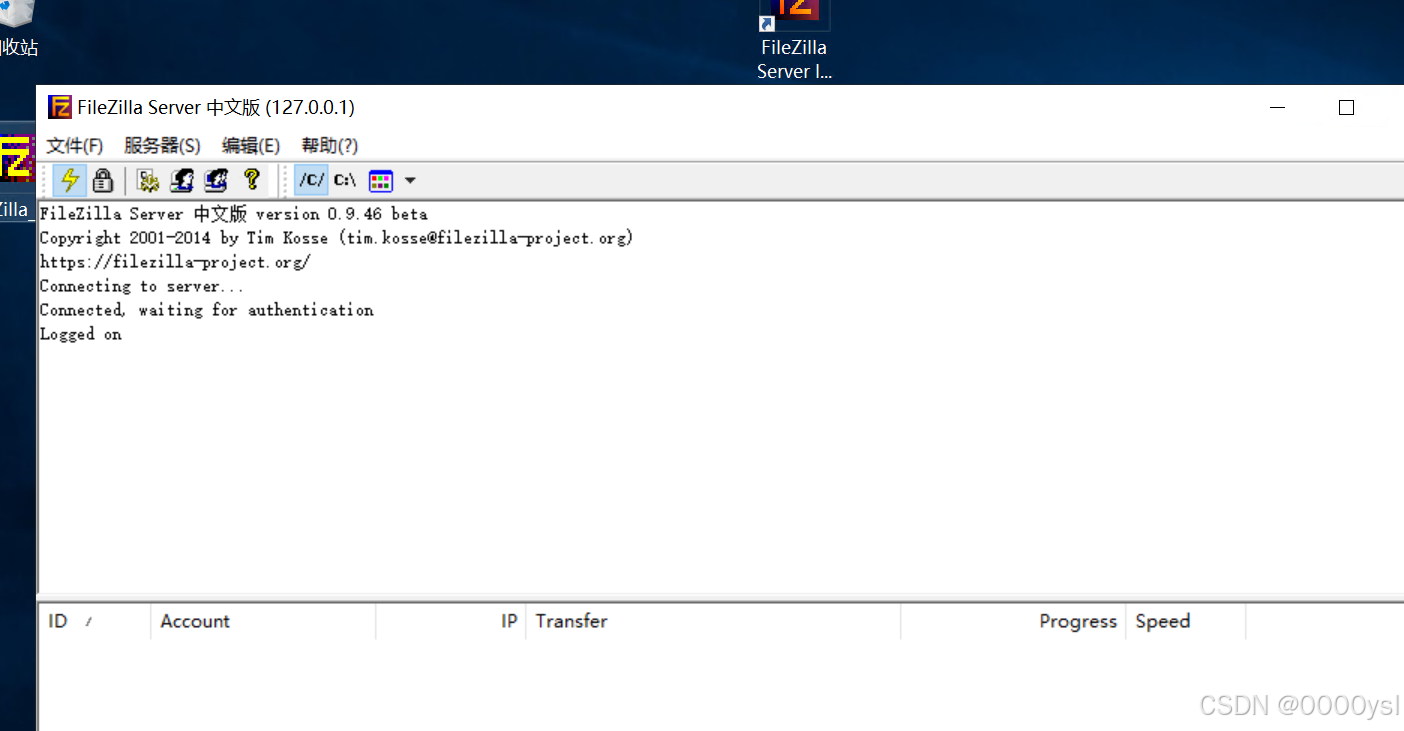Click FileZilla Server title bar app icon
Screen dimensions: 1404x731
(60, 107)
